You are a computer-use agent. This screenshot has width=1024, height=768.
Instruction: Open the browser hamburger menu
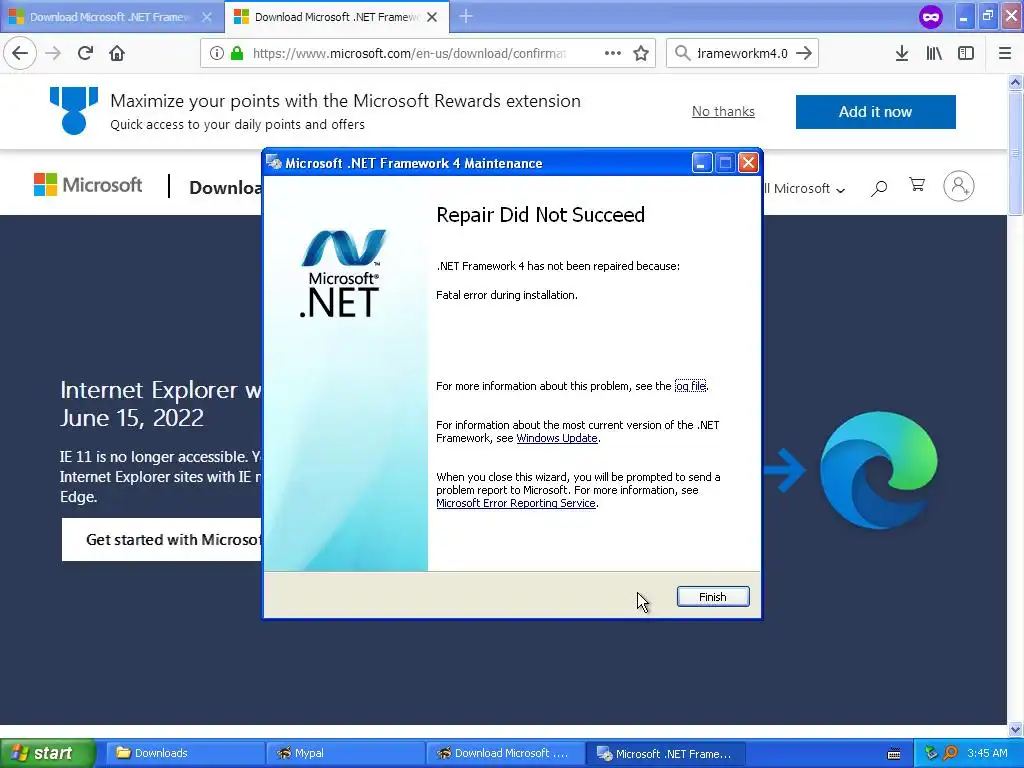tap(1005, 53)
